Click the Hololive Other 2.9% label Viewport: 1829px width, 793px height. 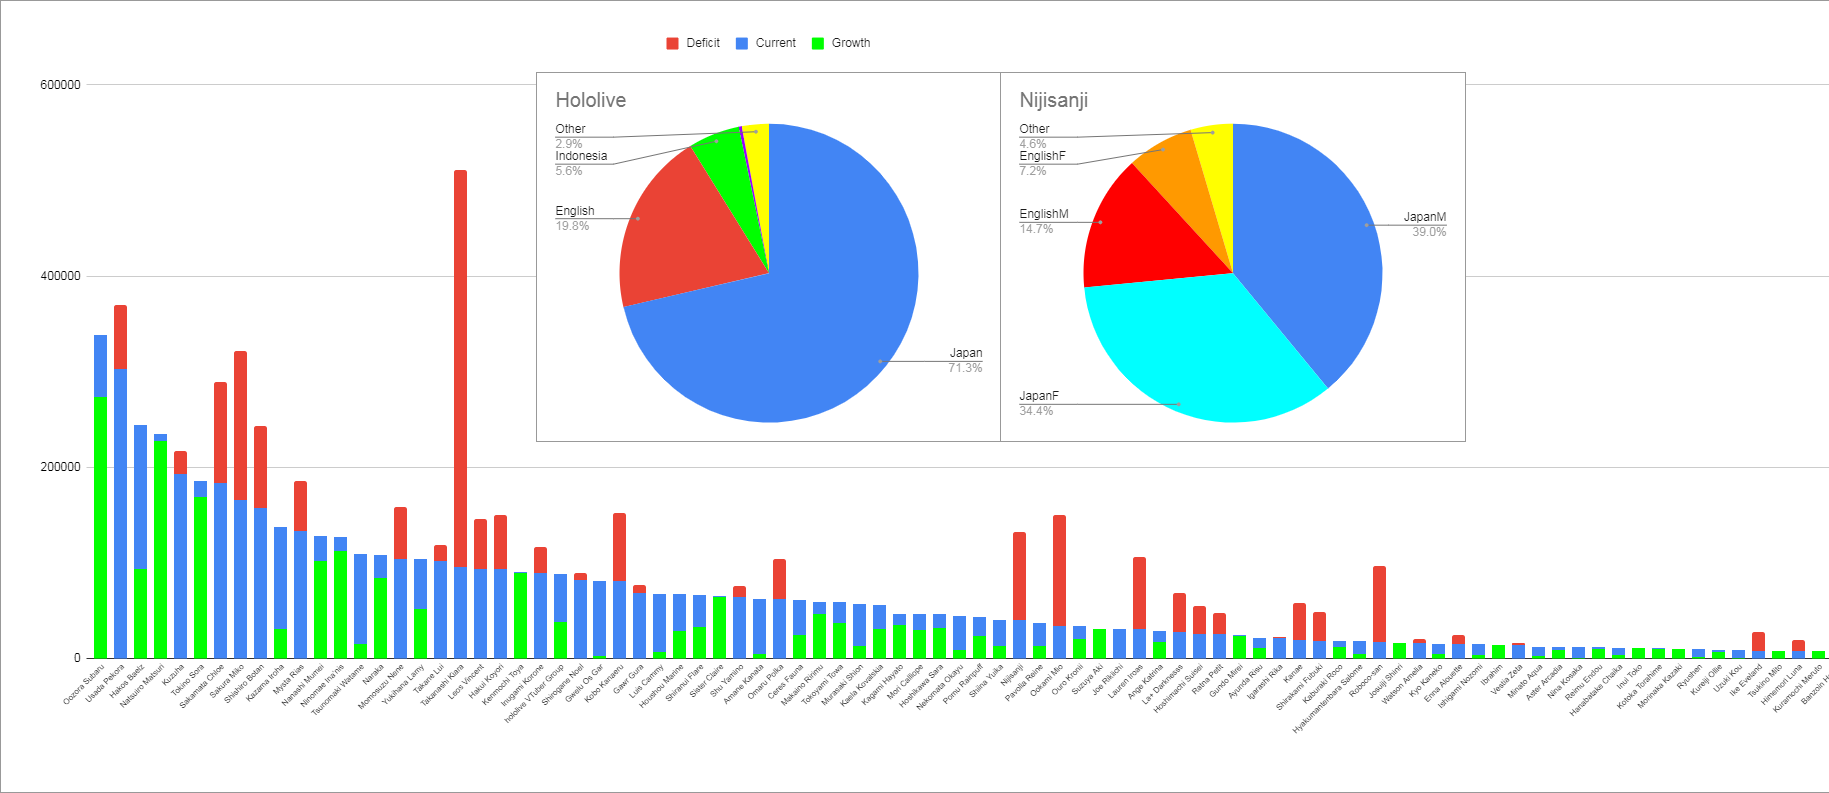pyautogui.click(x=570, y=136)
